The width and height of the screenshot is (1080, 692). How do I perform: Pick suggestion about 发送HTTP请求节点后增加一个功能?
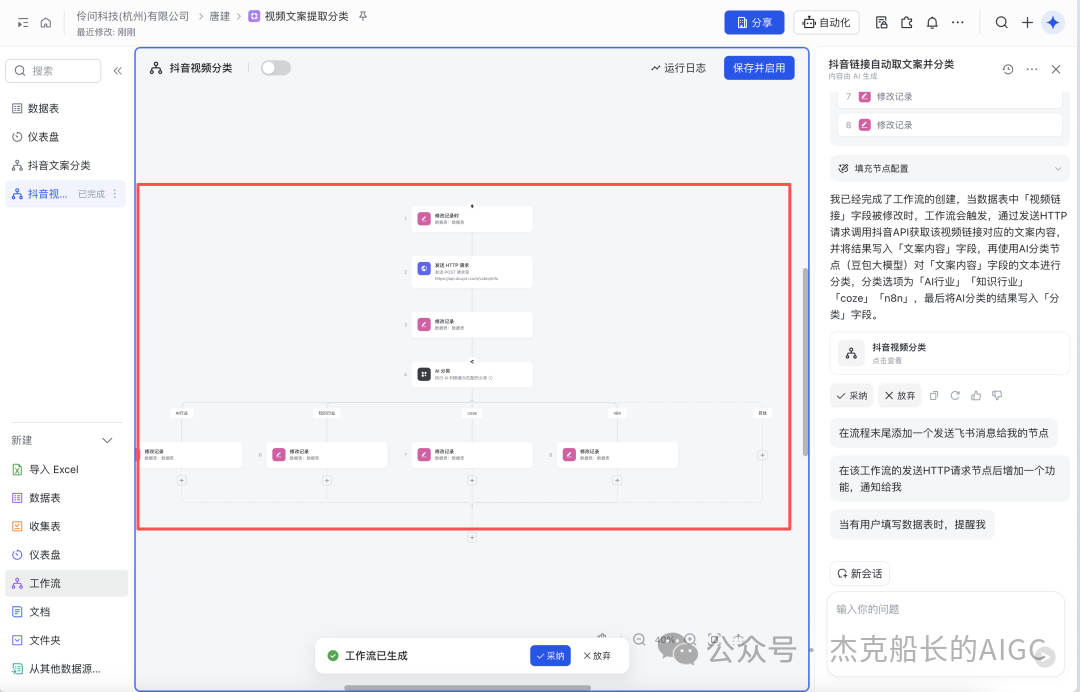click(x=949, y=479)
